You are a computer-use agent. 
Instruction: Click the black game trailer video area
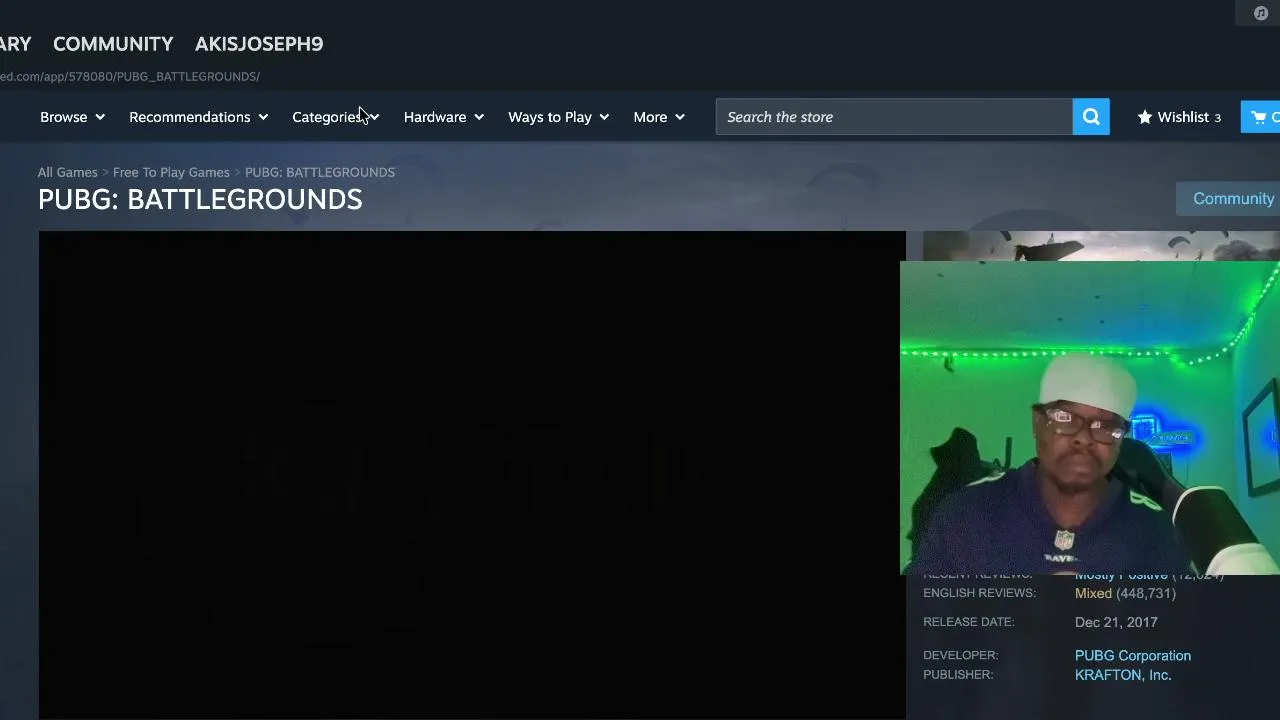coord(472,475)
